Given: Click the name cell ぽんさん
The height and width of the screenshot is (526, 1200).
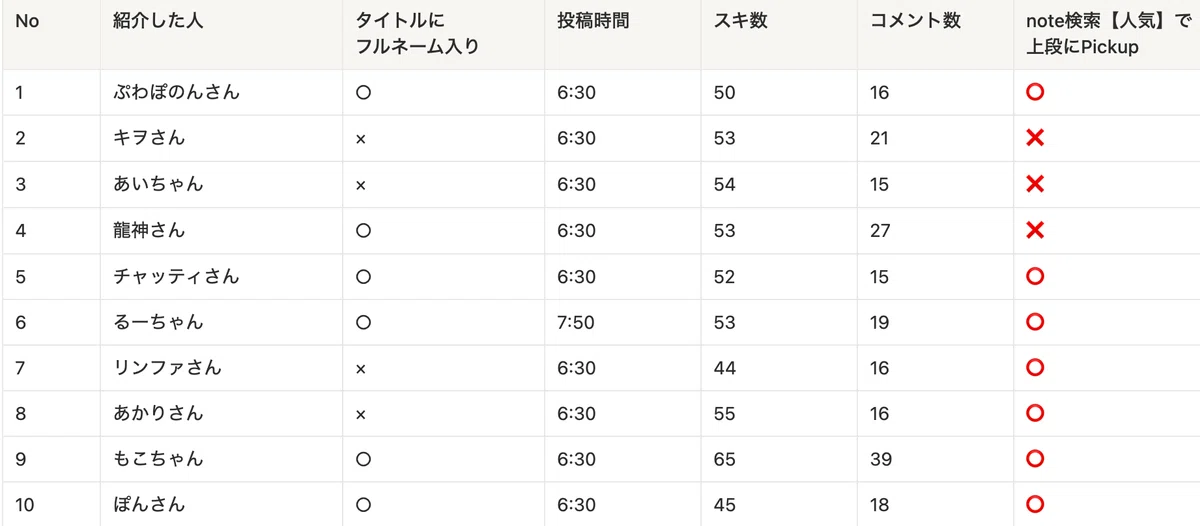Looking at the screenshot, I should click(149, 505).
